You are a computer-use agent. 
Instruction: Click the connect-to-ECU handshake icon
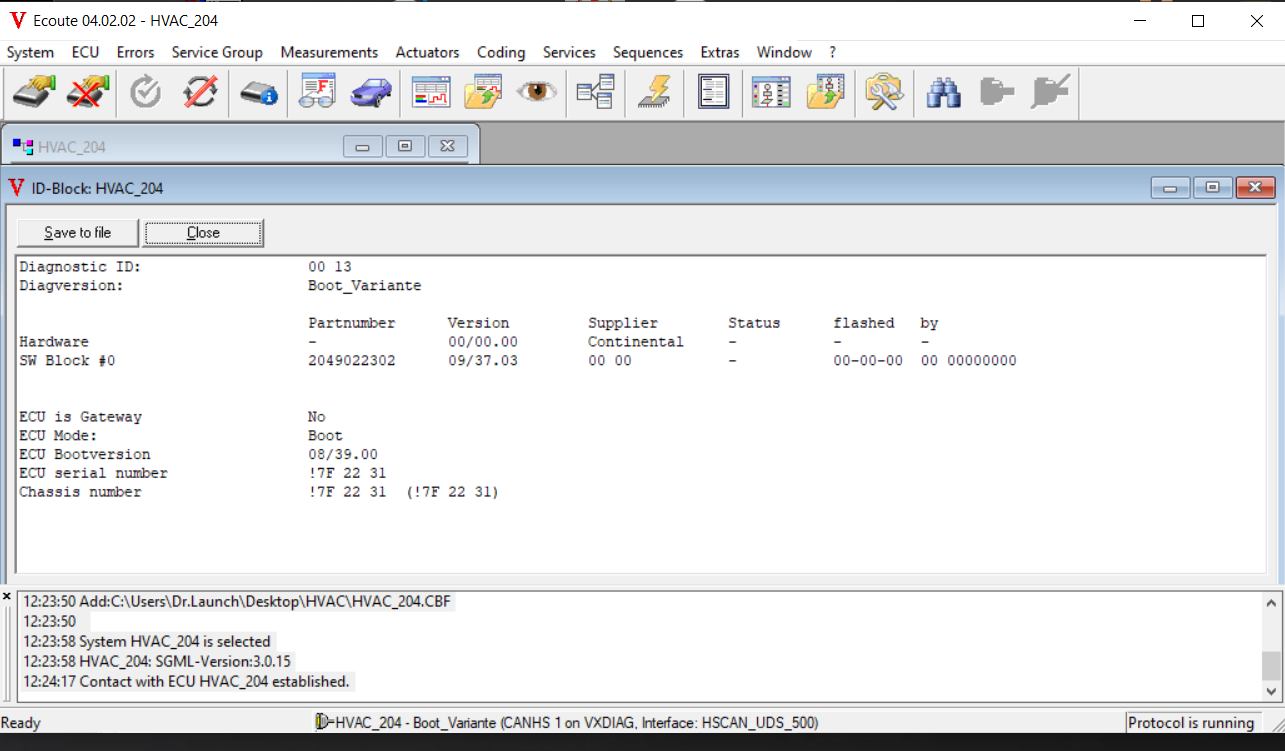[x=33, y=93]
